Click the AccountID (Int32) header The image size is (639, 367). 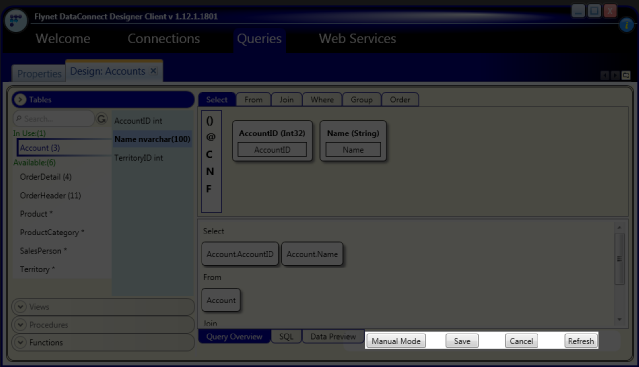point(272,133)
